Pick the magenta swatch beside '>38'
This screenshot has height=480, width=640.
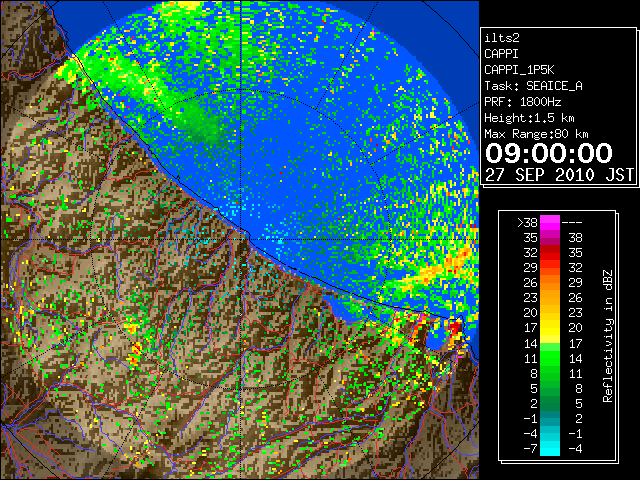click(x=550, y=223)
